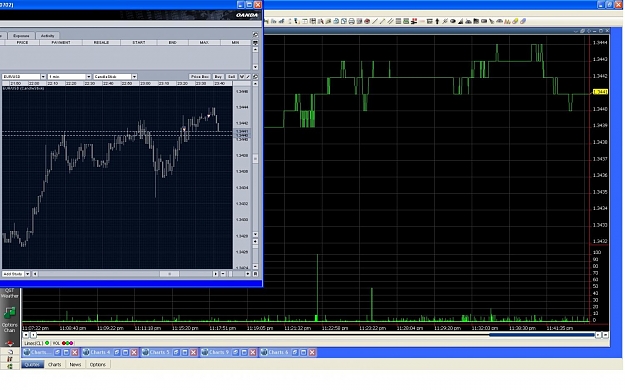The height and width of the screenshot is (390, 625).
Task: Click the eye icon in chart toolbar
Action: tap(453, 21)
